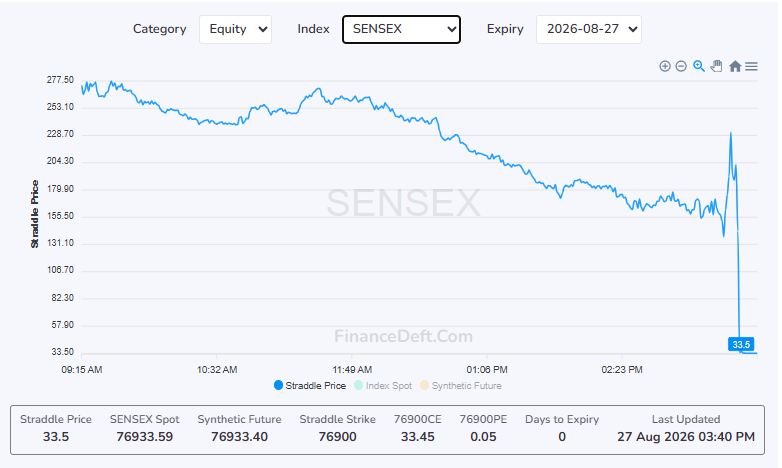
Task: Open the Category dropdown showing Equity
Action: click(x=235, y=29)
